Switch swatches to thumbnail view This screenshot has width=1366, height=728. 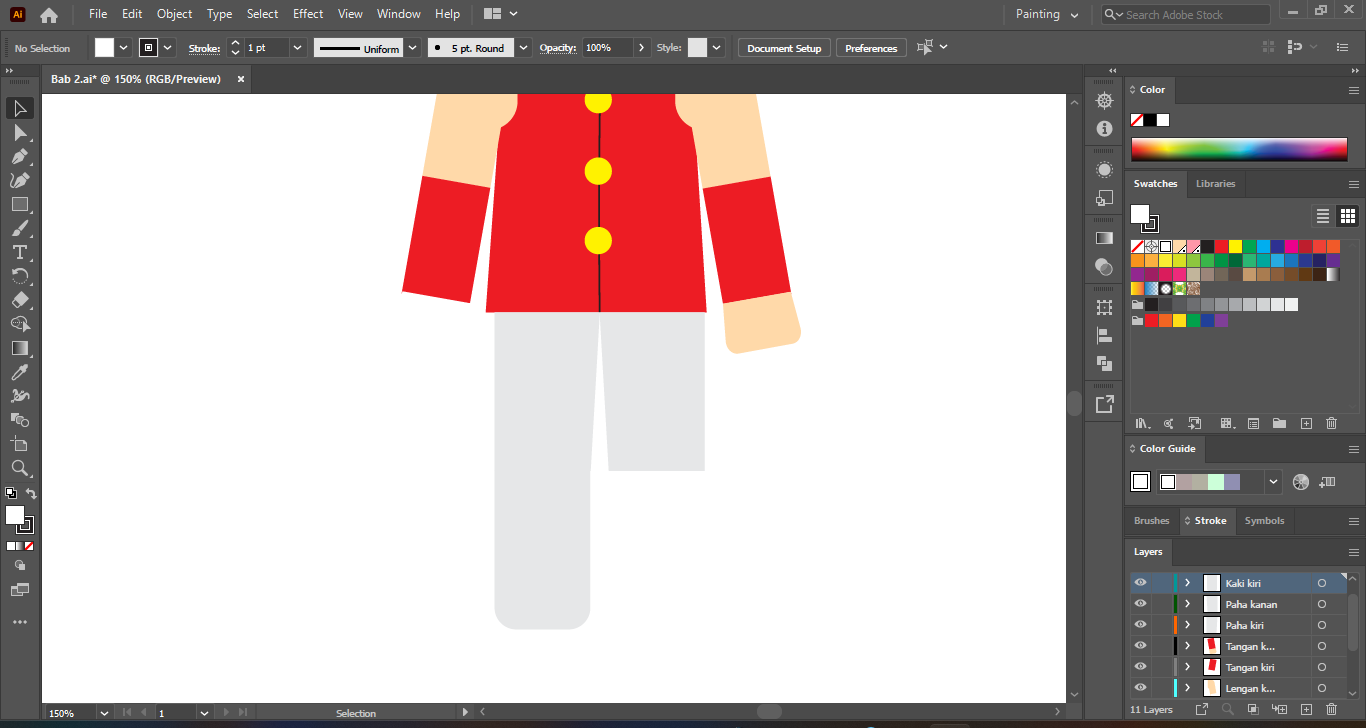click(1348, 216)
